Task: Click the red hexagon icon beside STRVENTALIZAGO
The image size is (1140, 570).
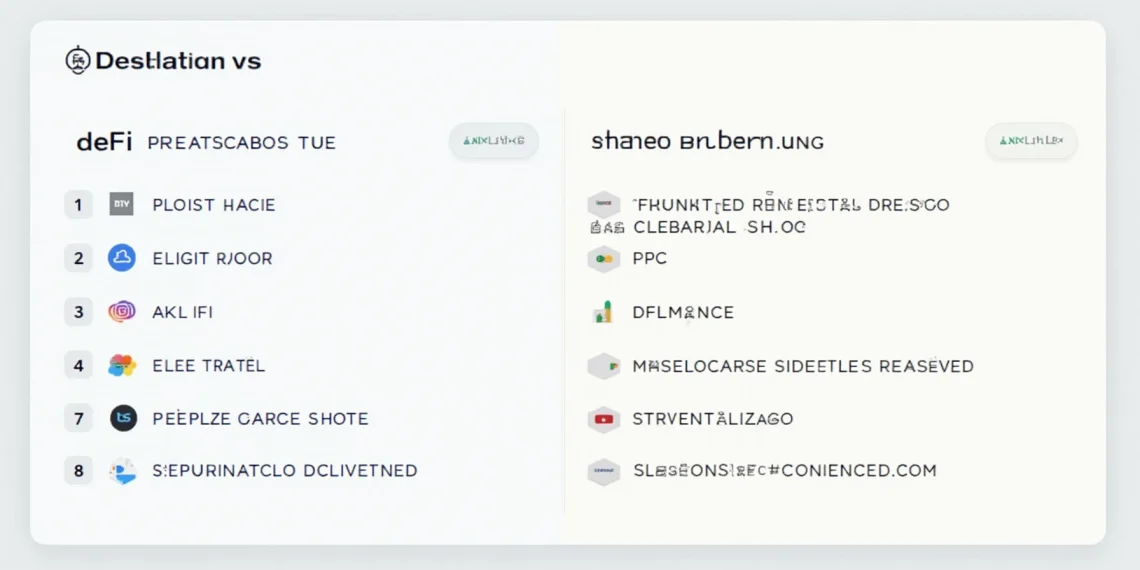Action: pyautogui.click(x=603, y=419)
